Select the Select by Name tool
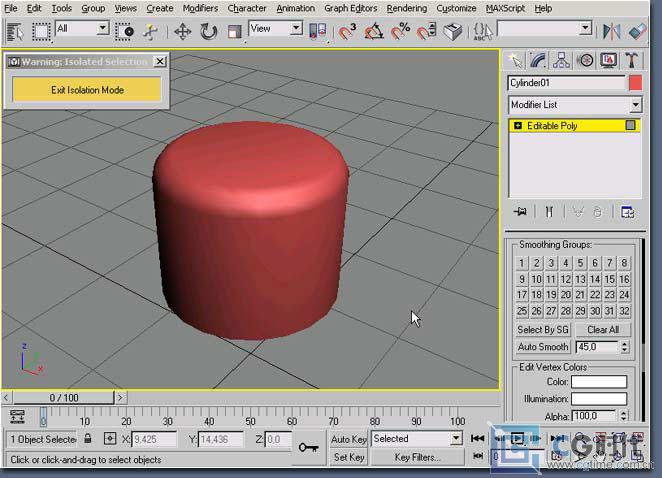The image size is (662, 478). pos(14,32)
